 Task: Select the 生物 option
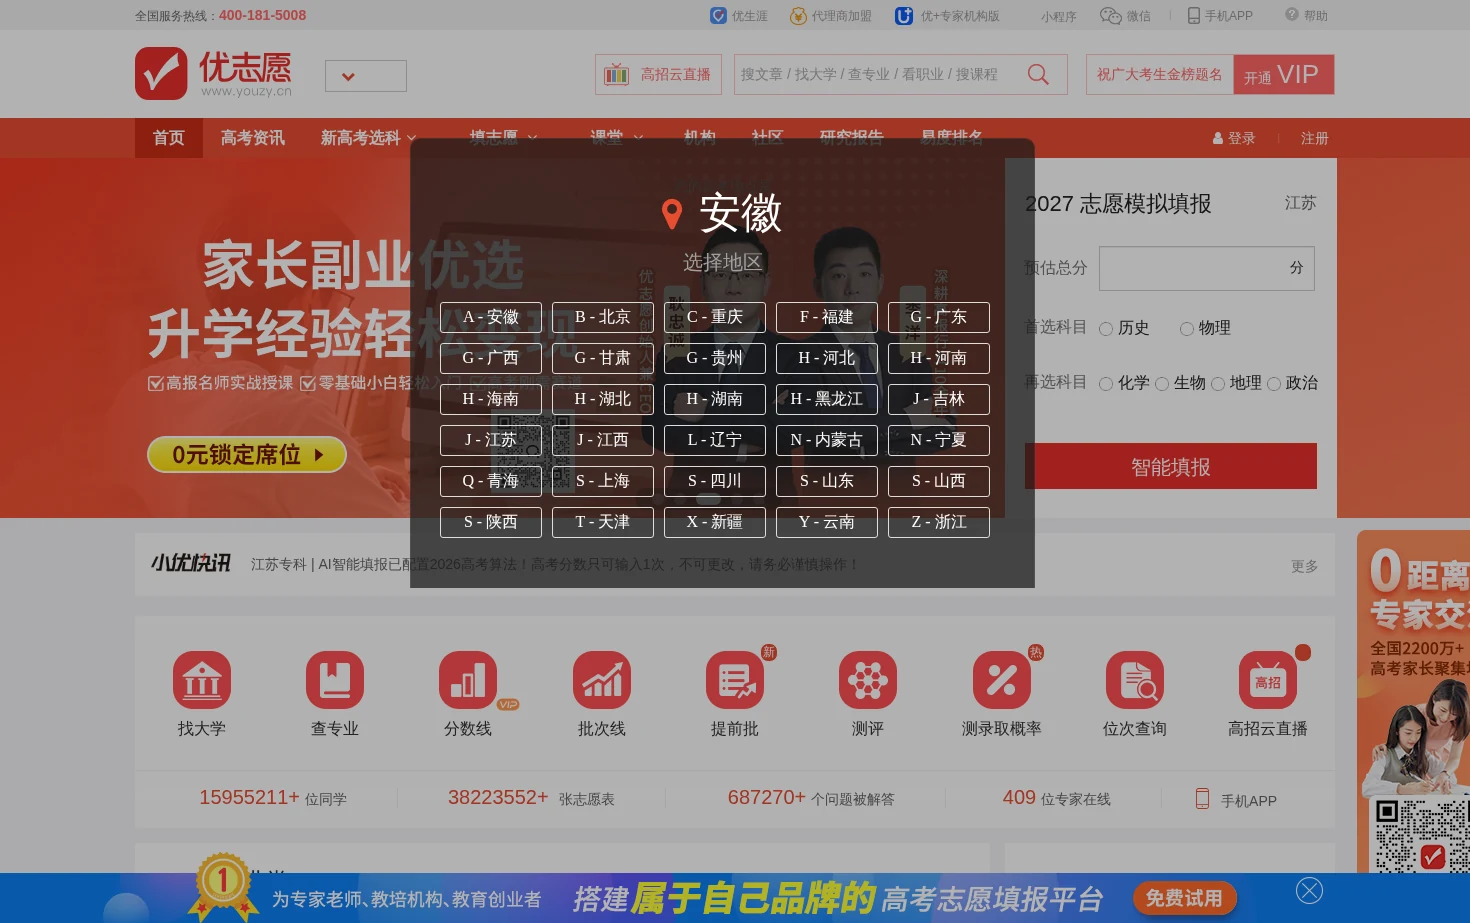pyautogui.click(x=1162, y=384)
